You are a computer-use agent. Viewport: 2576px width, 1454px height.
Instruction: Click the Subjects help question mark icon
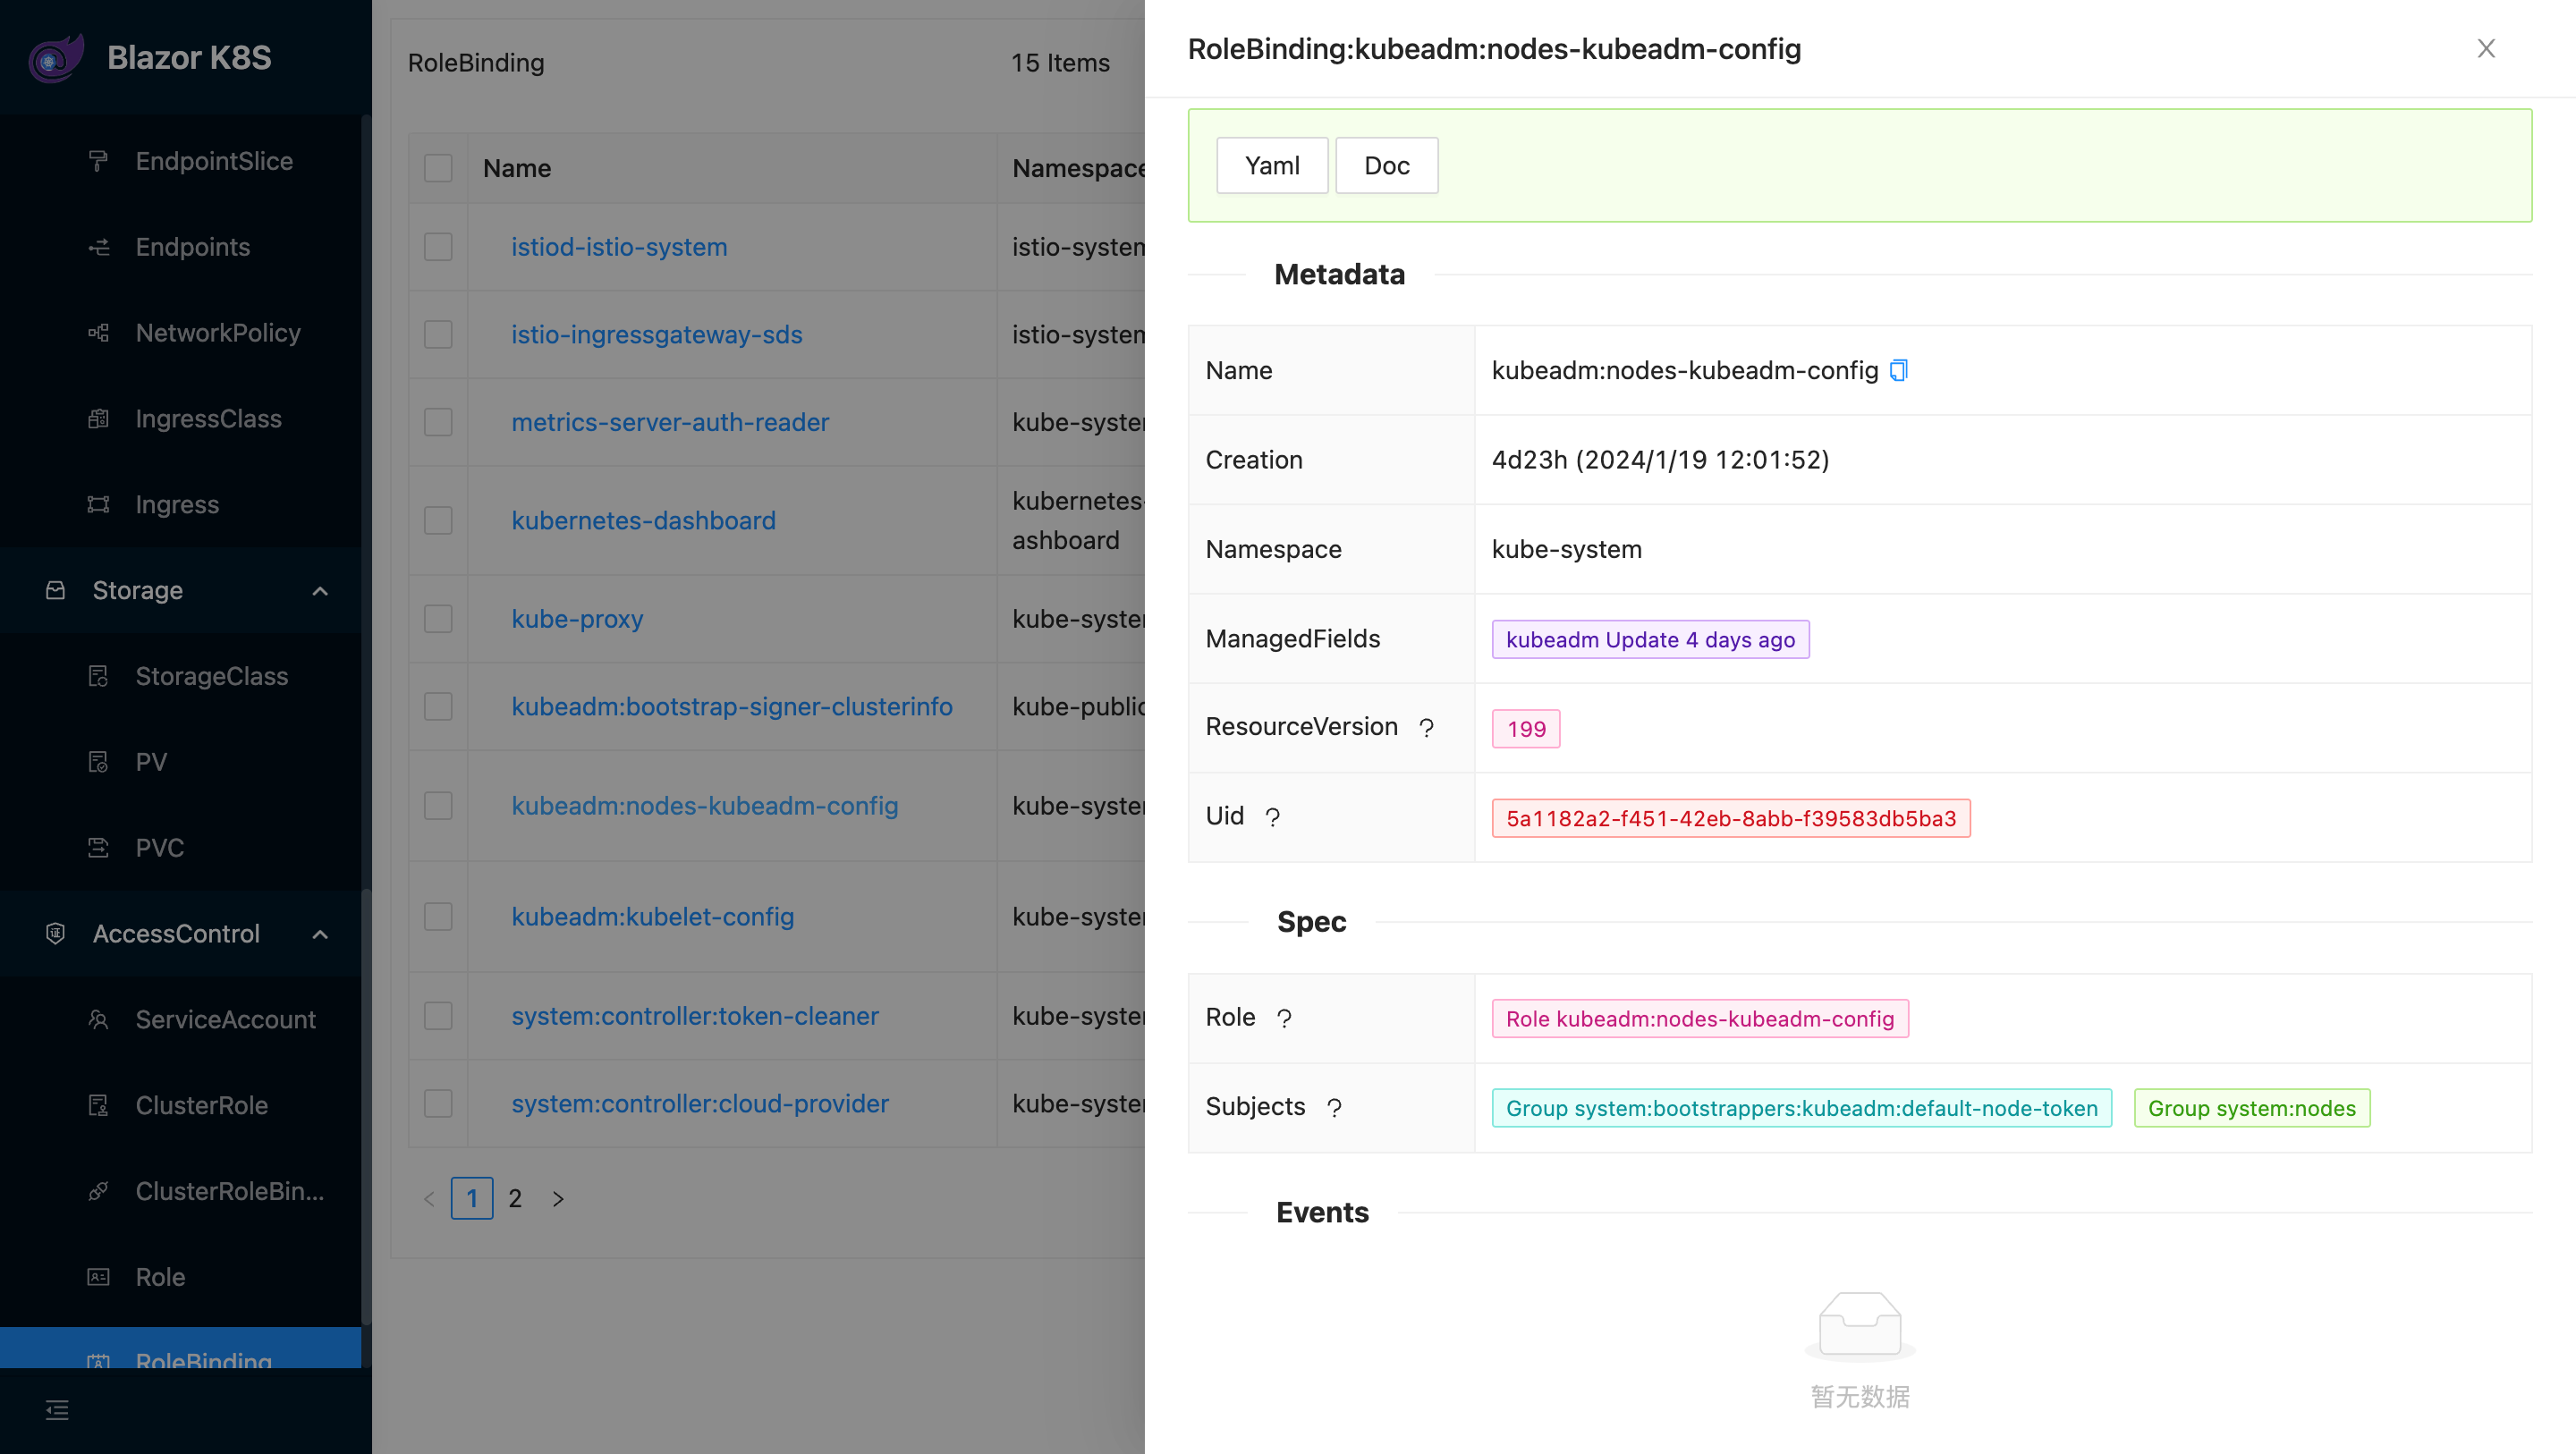[1334, 1107]
